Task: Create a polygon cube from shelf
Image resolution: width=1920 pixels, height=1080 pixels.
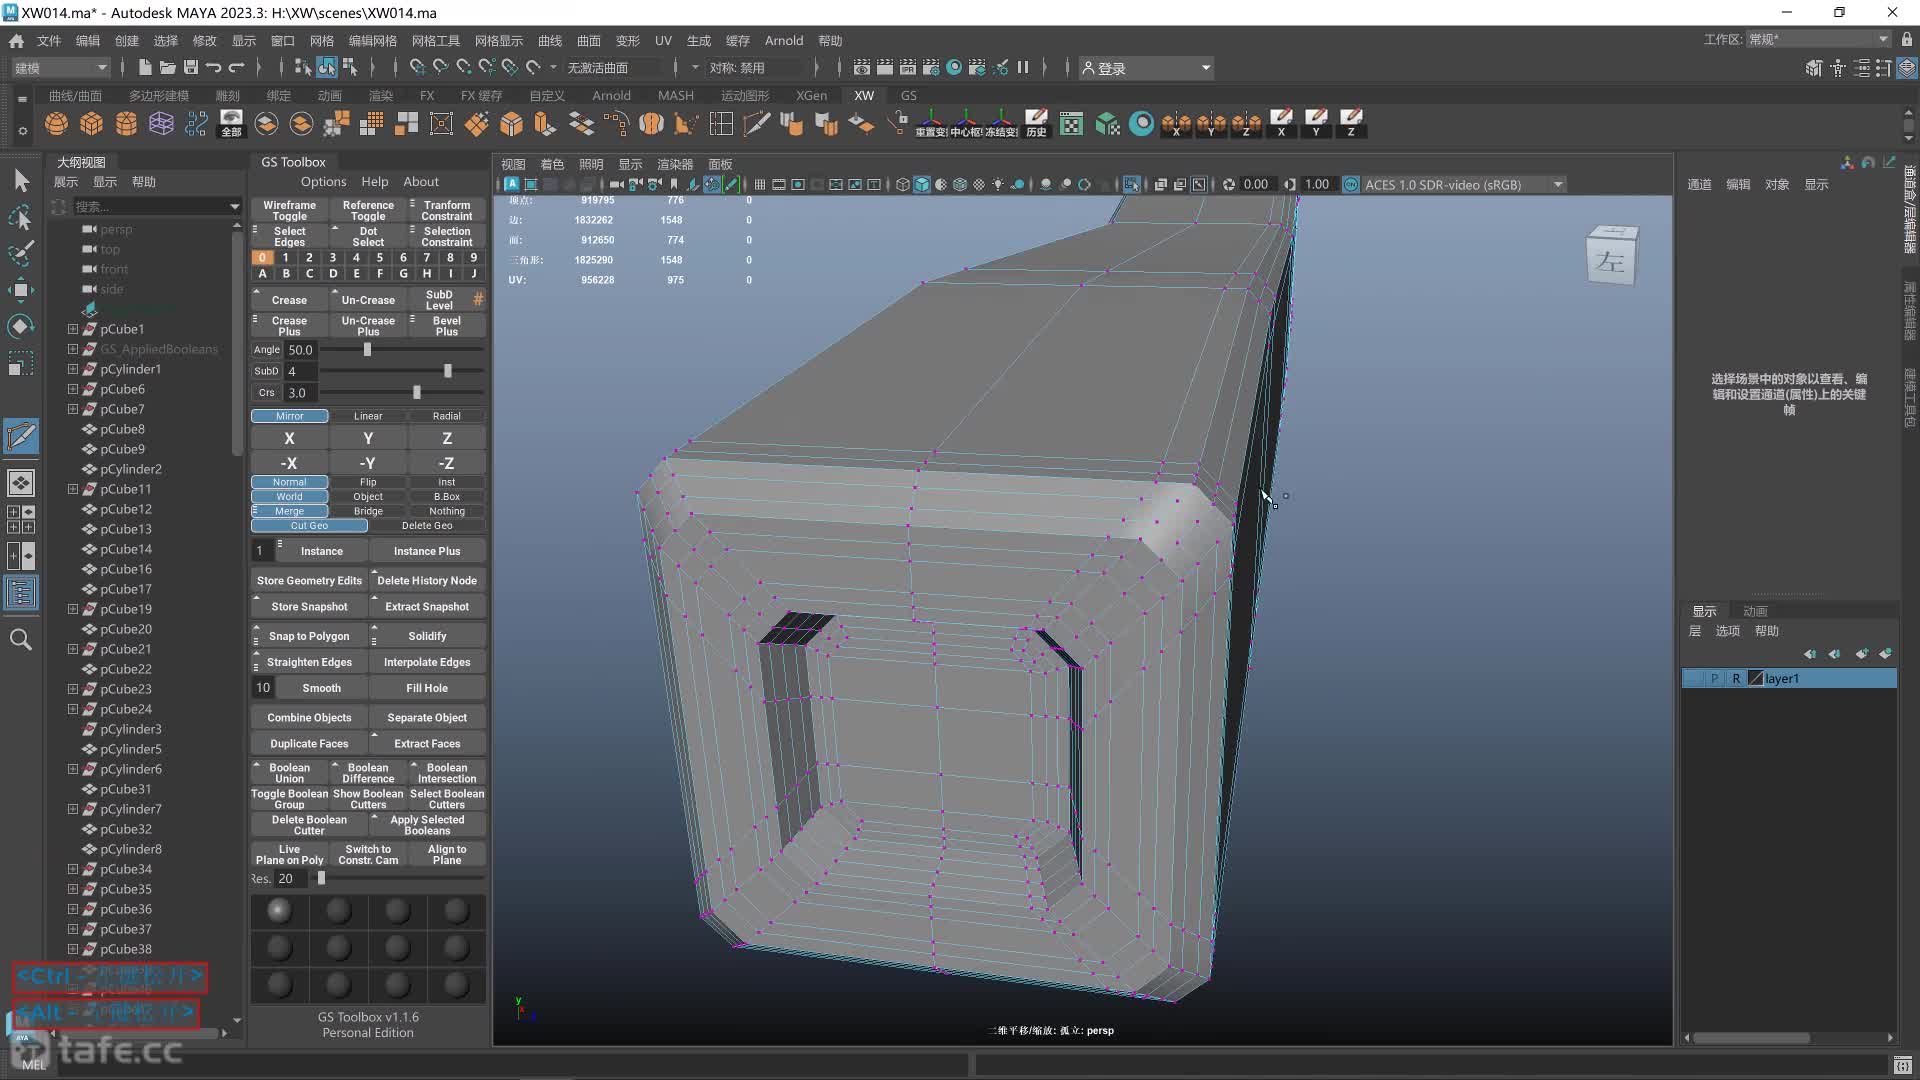Action: (92, 124)
